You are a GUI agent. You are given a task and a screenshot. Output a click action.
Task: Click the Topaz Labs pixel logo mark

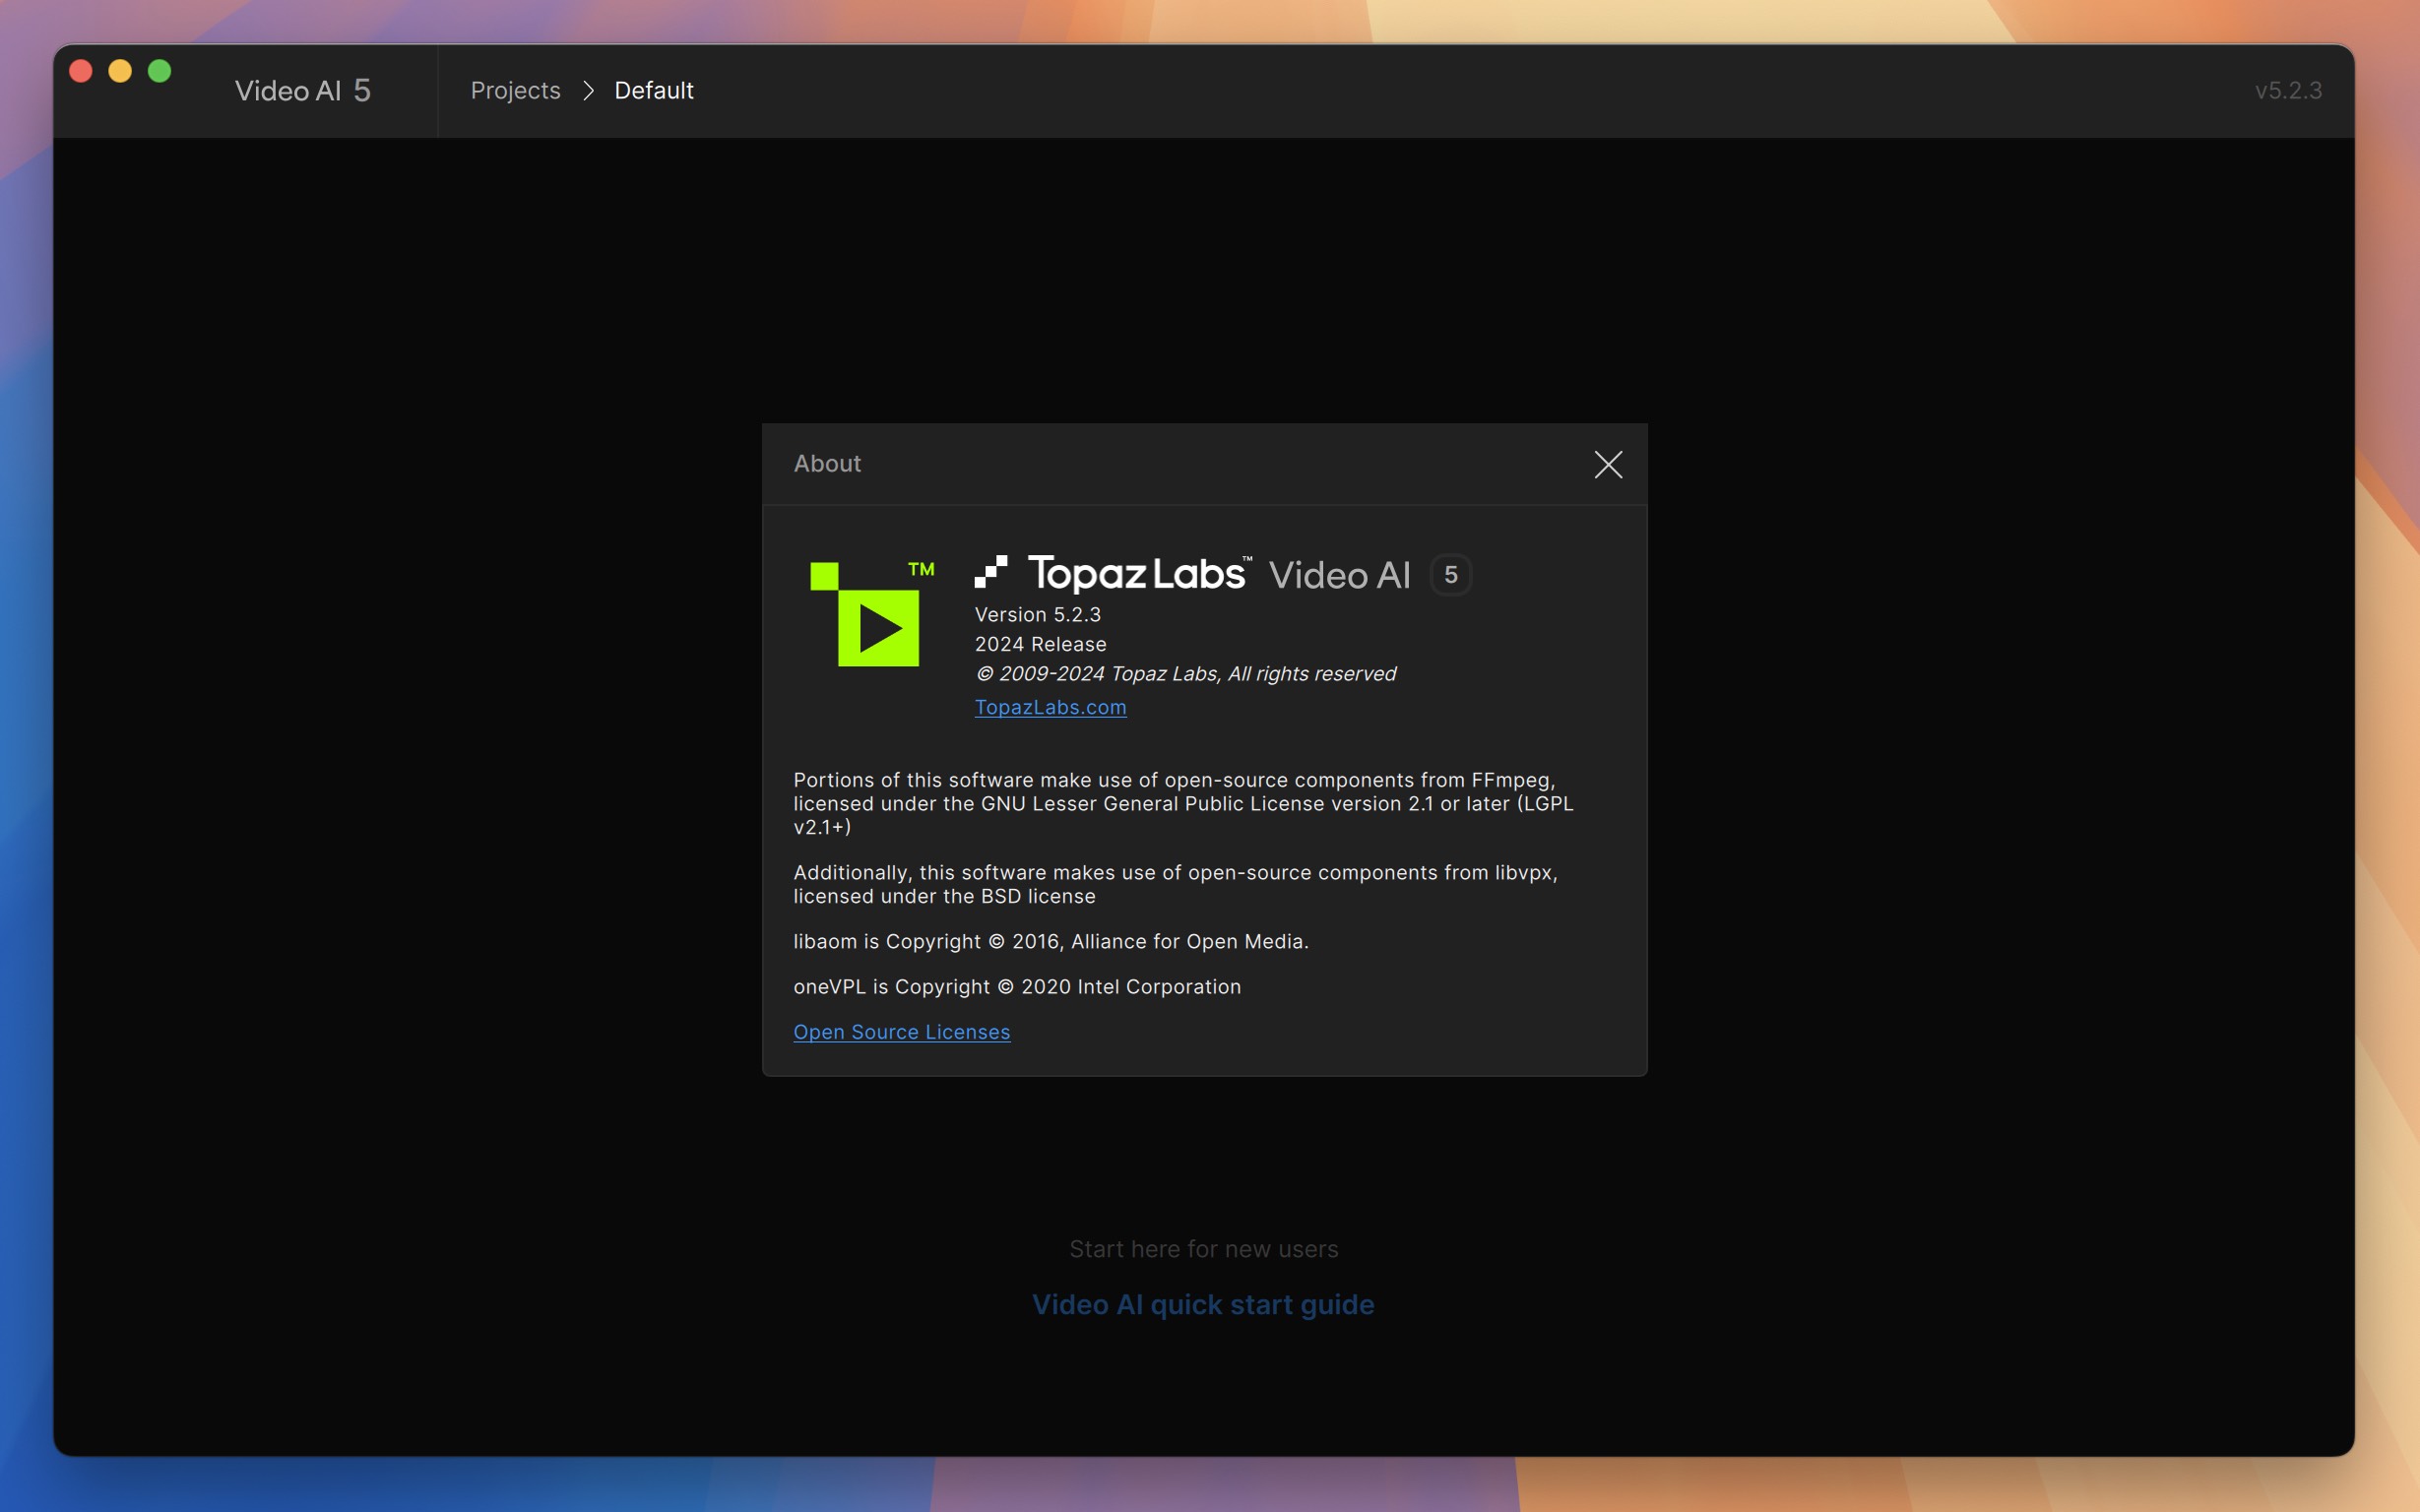tap(990, 572)
